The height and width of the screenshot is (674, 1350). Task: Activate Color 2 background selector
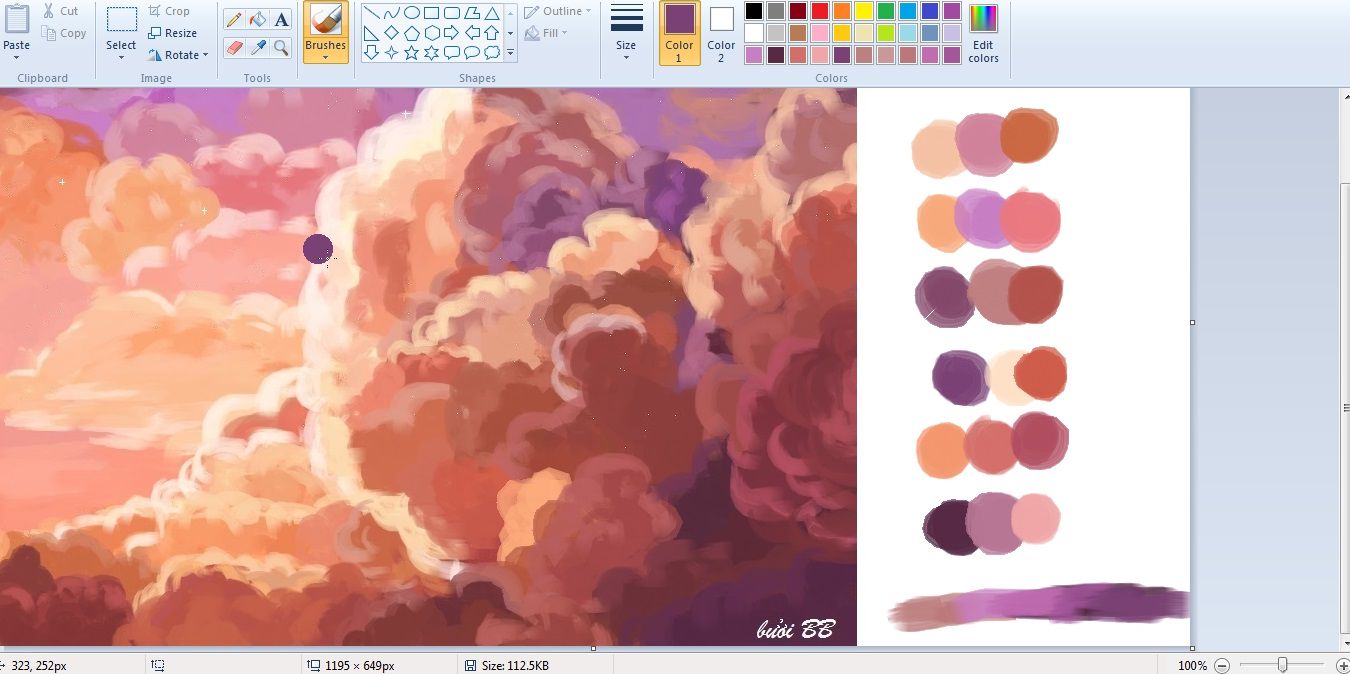tap(721, 33)
